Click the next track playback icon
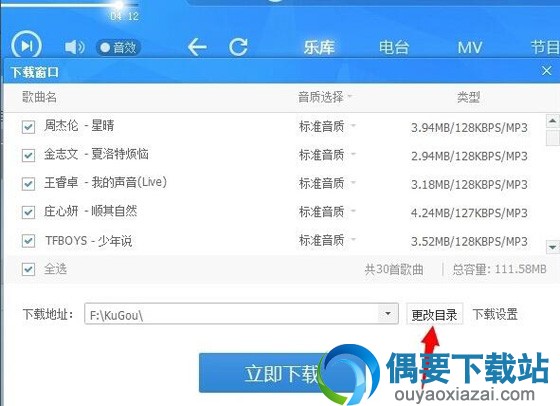The width and height of the screenshot is (560, 406). tap(27, 46)
